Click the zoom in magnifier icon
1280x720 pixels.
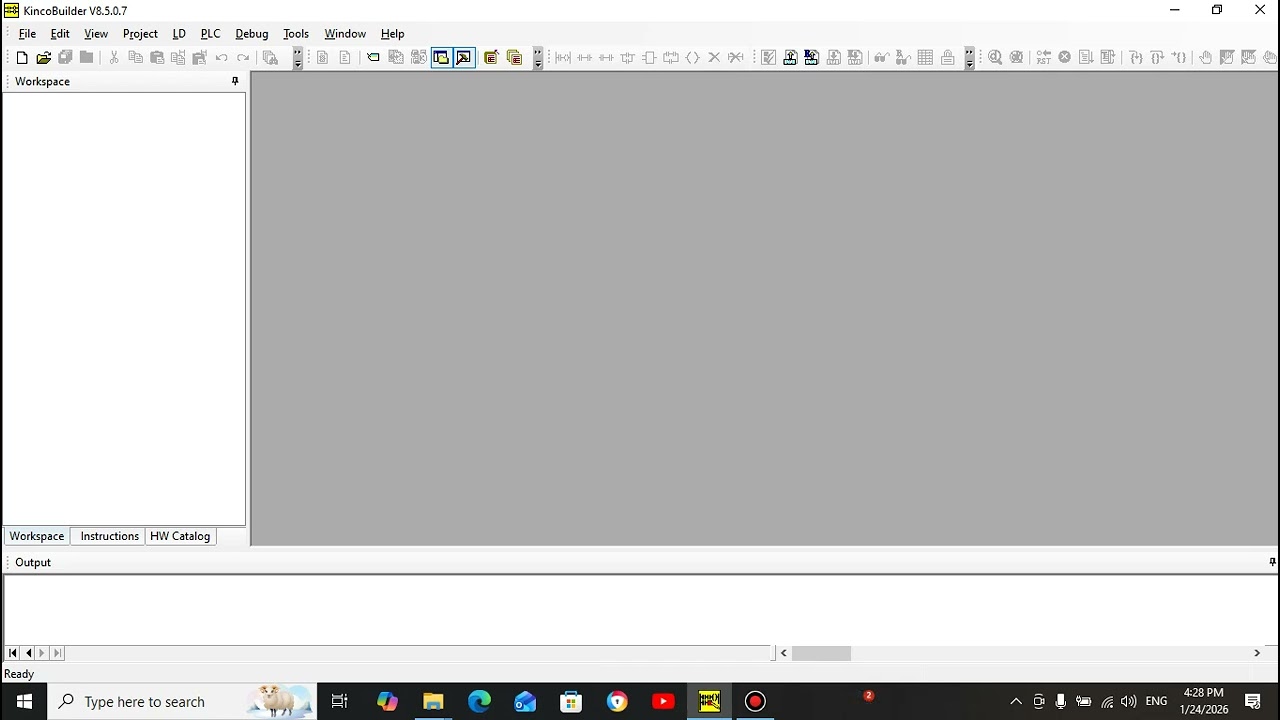(995, 58)
